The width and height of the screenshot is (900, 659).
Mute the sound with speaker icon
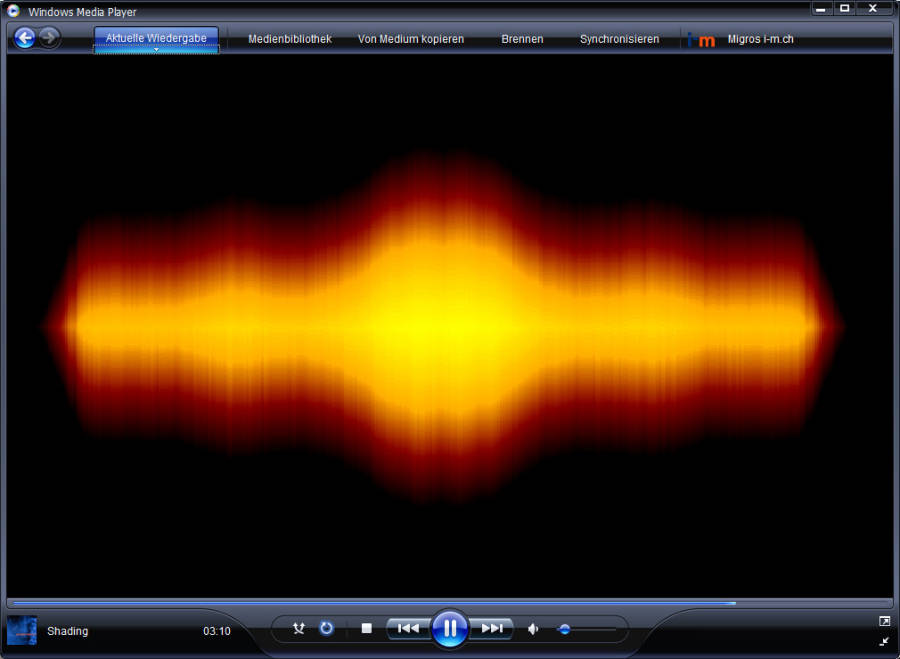(x=533, y=629)
